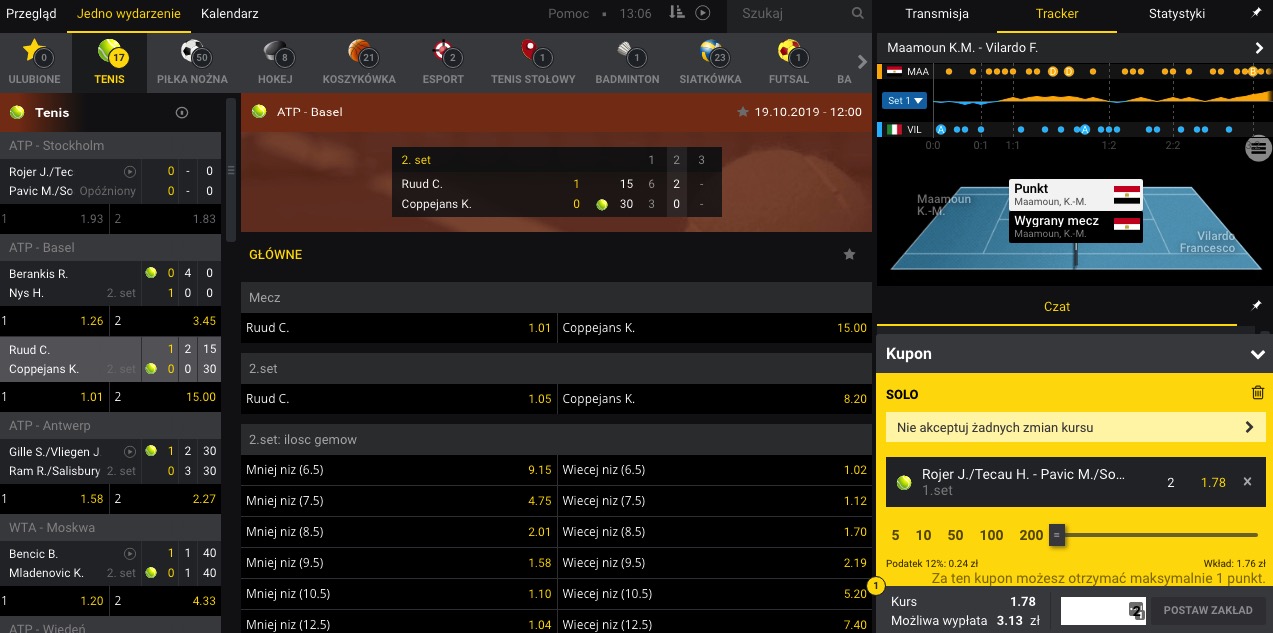Click the sort order icon beside clock

coord(677,13)
